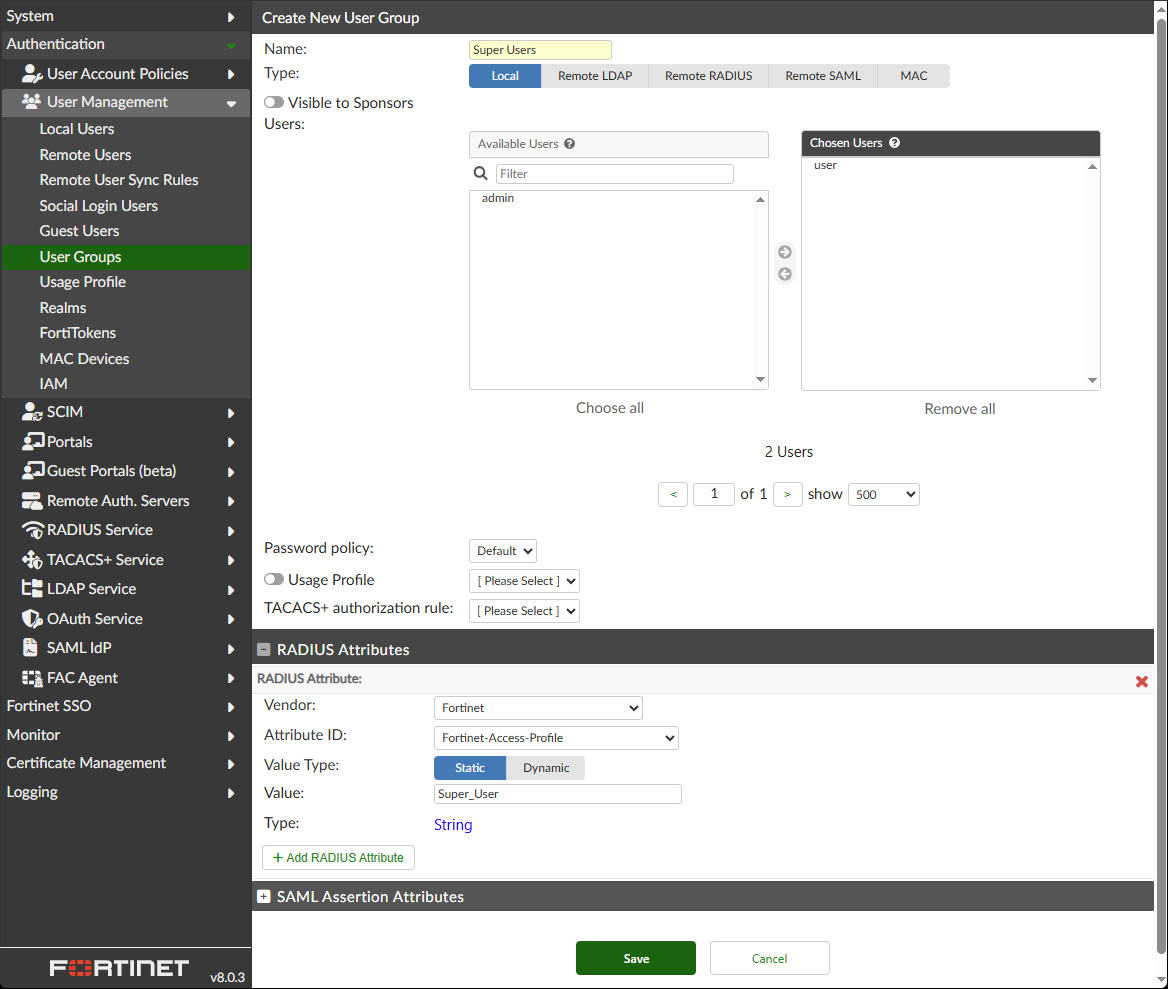Expand the System menu arrow
The width and height of the screenshot is (1169, 989).
(231, 16)
